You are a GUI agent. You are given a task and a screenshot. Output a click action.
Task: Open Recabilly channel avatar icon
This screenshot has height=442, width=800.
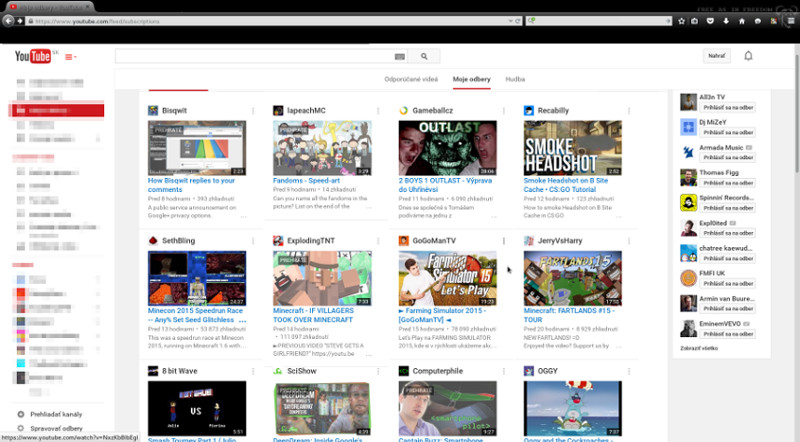(x=529, y=110)
